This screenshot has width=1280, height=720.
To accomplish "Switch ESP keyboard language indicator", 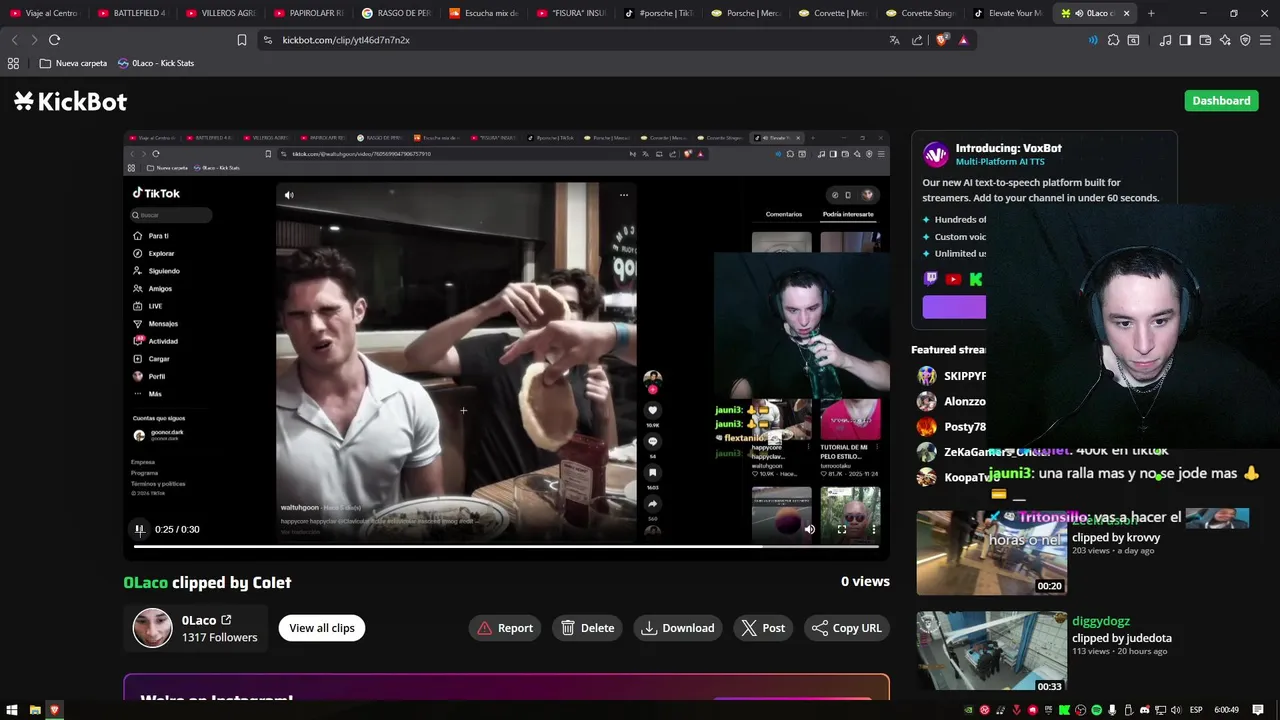I will 1196,710.
